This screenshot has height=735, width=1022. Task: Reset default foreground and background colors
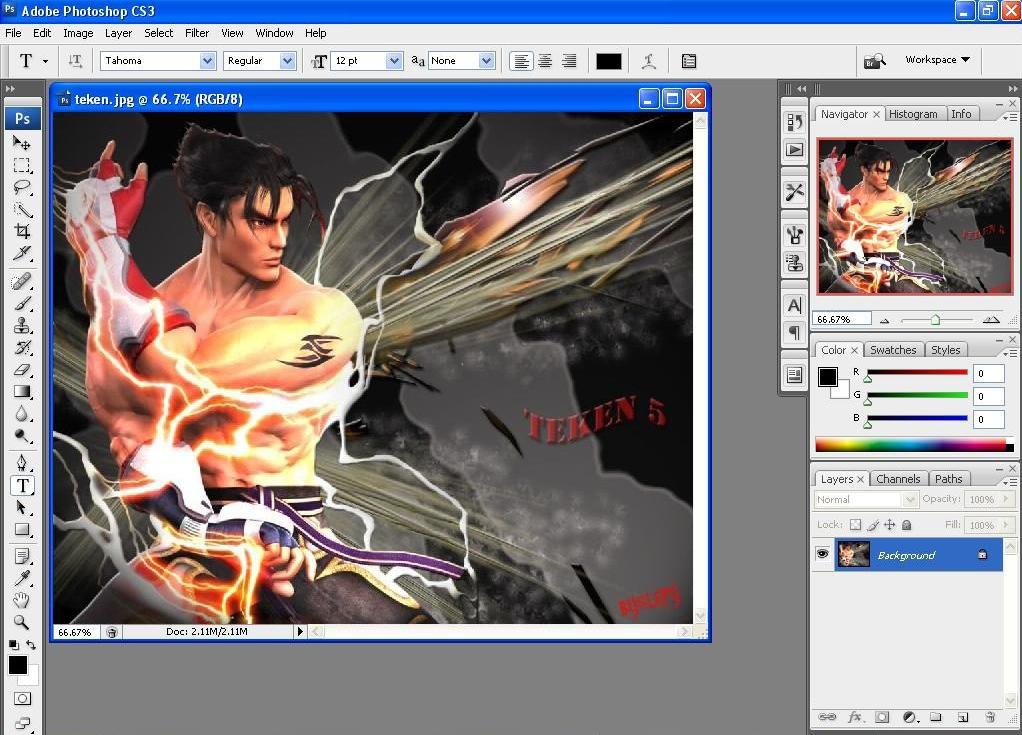point(13,645)
